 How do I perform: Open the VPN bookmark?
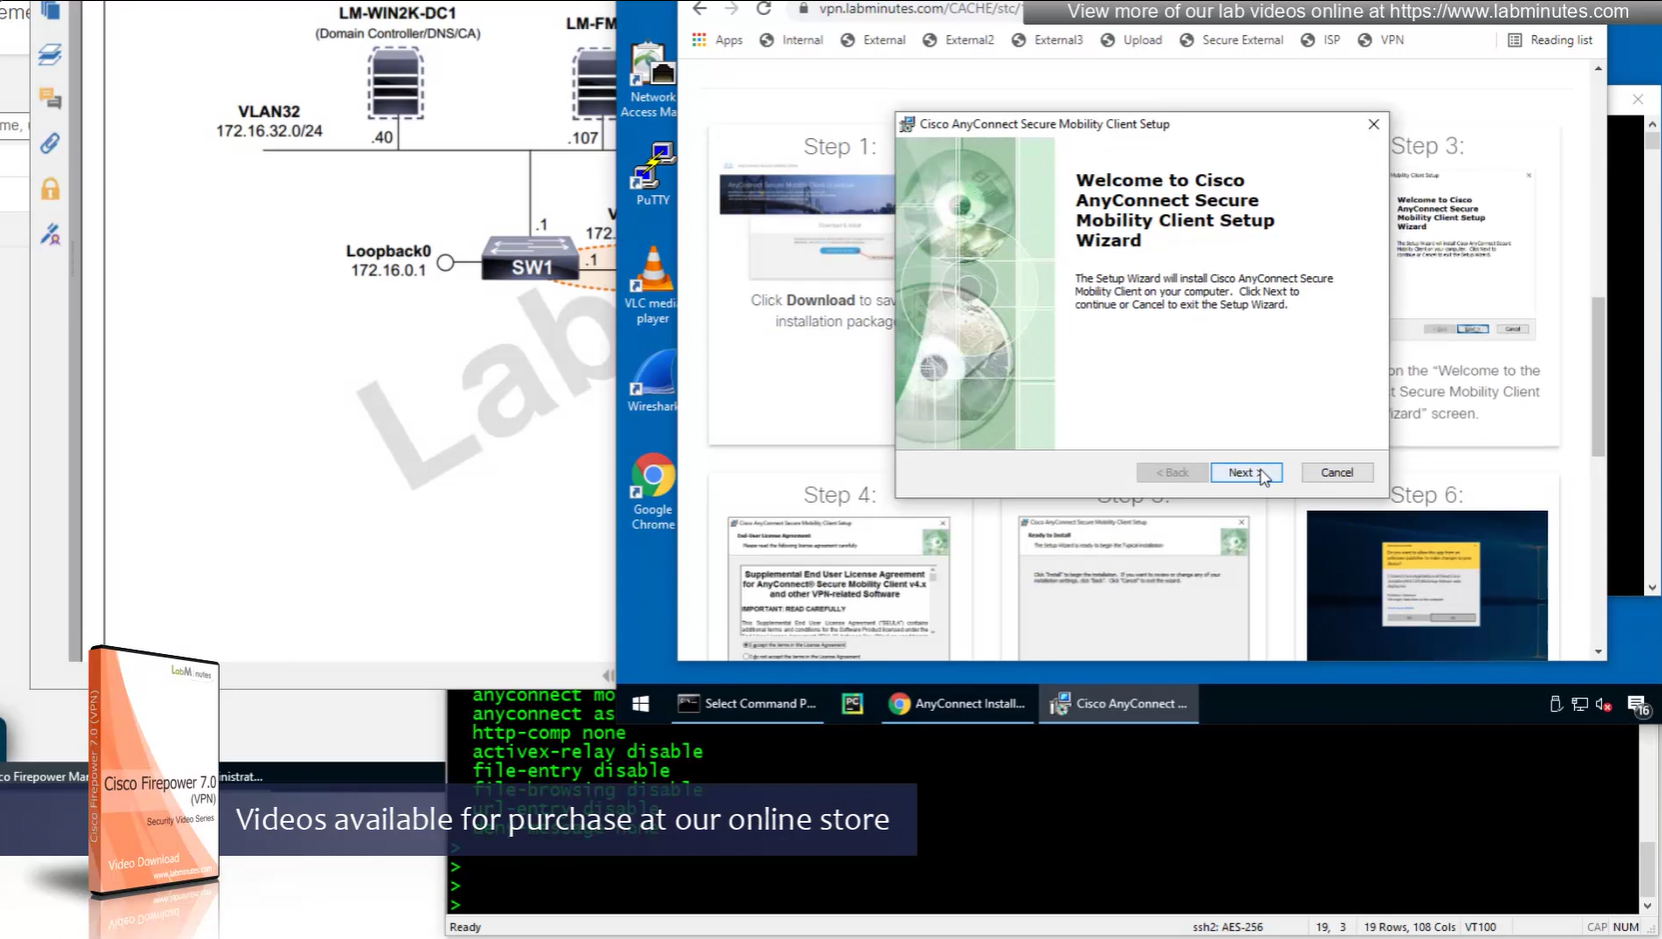1380,40
